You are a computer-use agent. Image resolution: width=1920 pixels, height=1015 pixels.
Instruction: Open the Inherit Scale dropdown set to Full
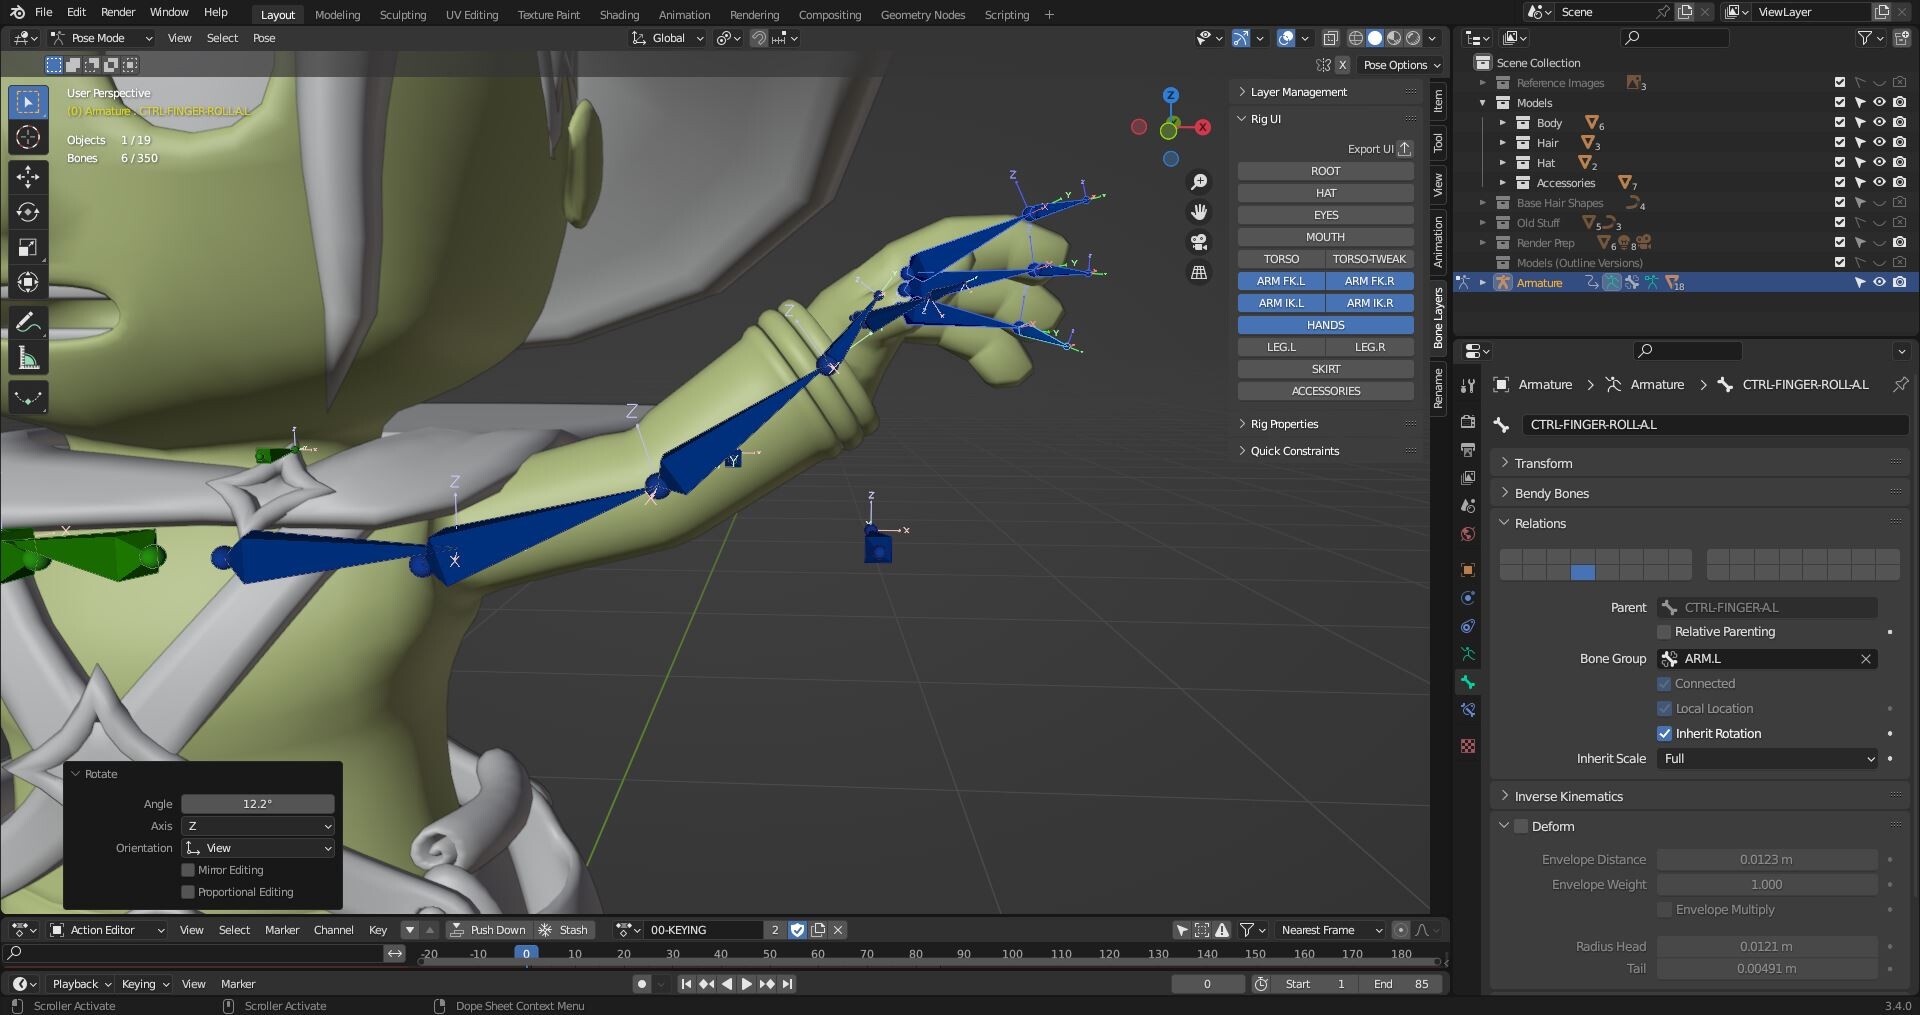click(1765, 758)
